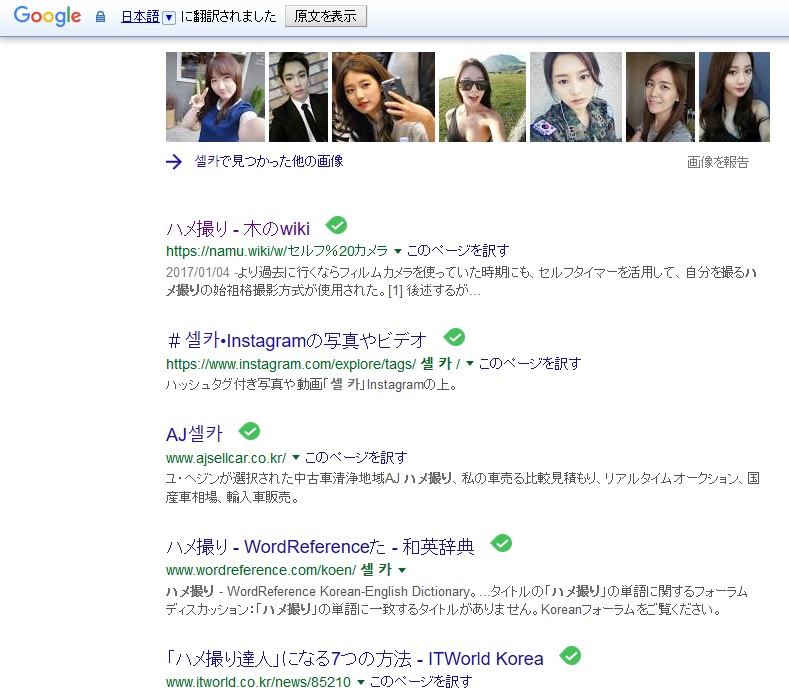
Task: Open 셀카で見つかった他の画像 link
Action: (x=269, y=161)
